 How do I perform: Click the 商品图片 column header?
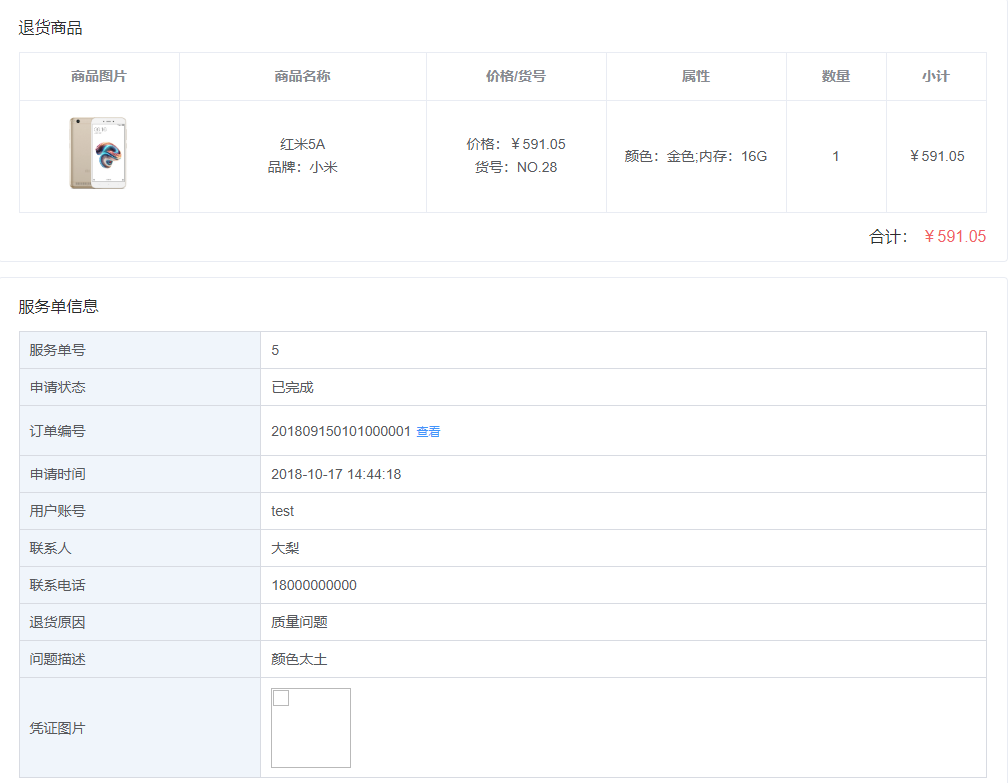pyautogui.click(x=98, y=75)
